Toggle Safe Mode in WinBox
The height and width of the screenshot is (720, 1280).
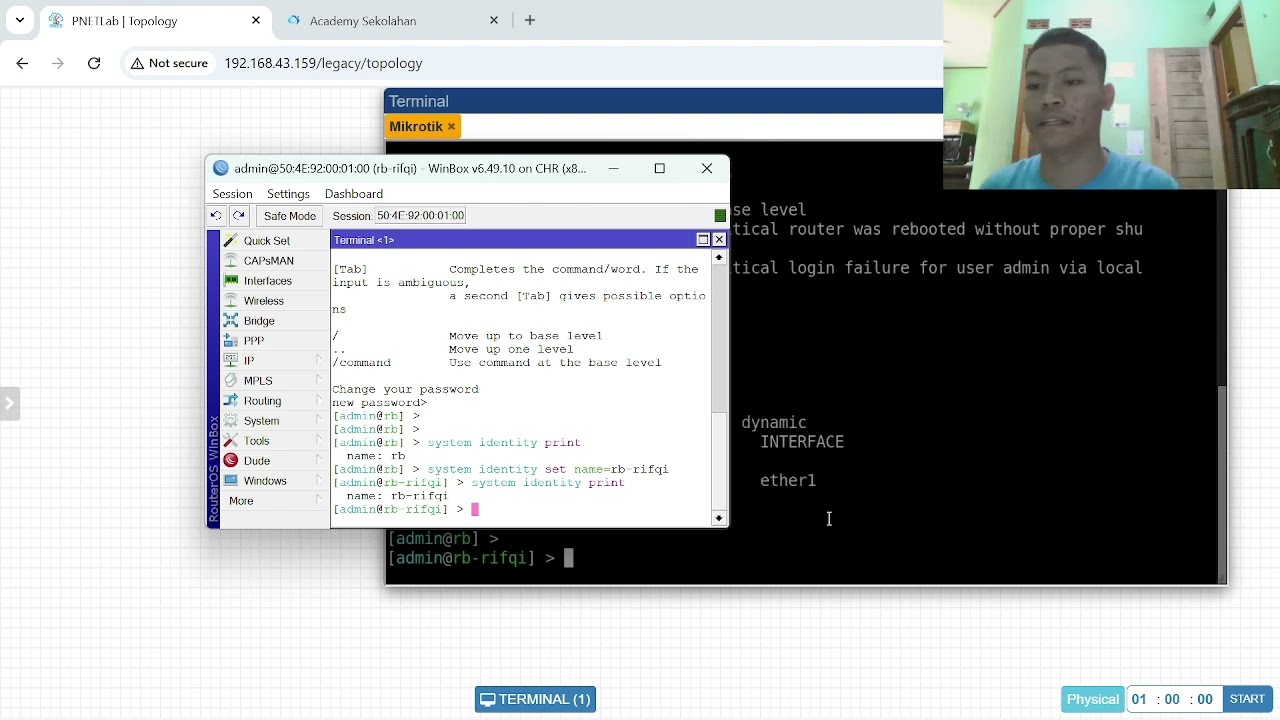[x=289, y=216]
